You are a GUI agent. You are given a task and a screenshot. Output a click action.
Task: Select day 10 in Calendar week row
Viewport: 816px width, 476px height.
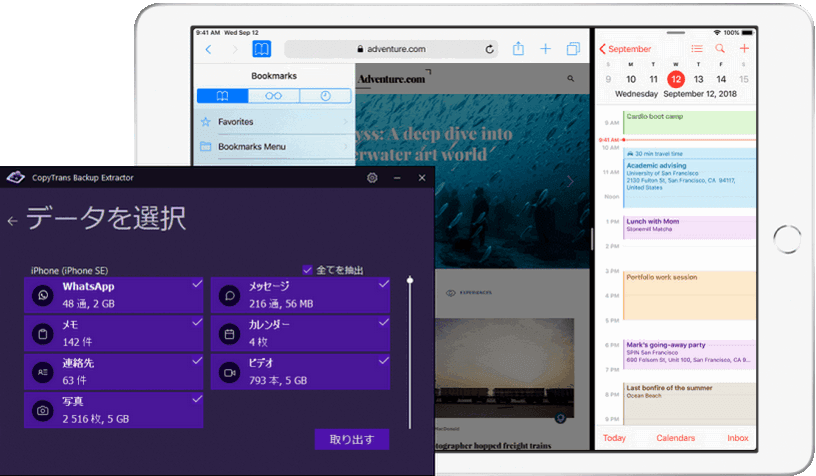(x=631, y=79)
